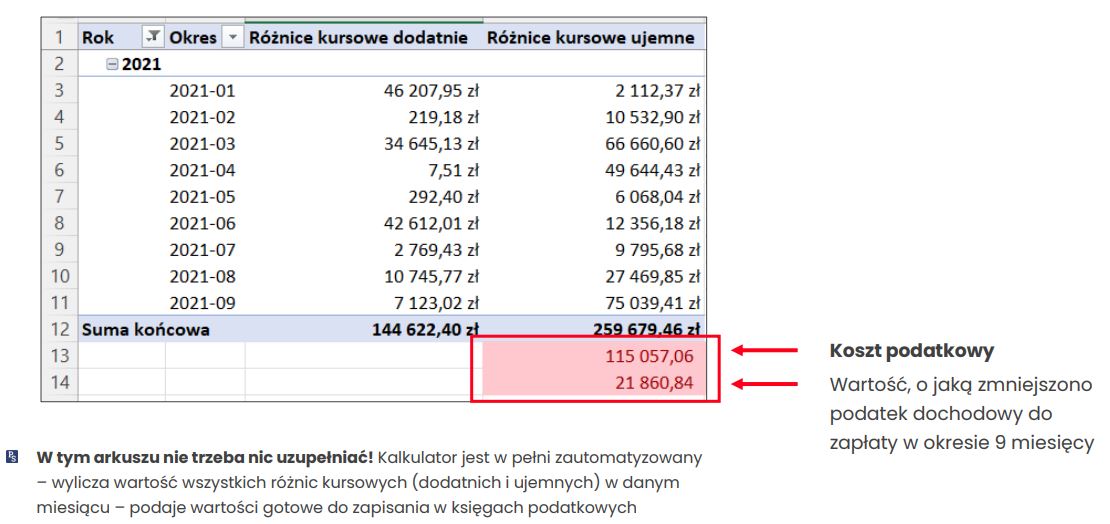Click the upper red arrow near Koszt podatkowy
This screenshot has width=1110, height=524.
[764, 351]
